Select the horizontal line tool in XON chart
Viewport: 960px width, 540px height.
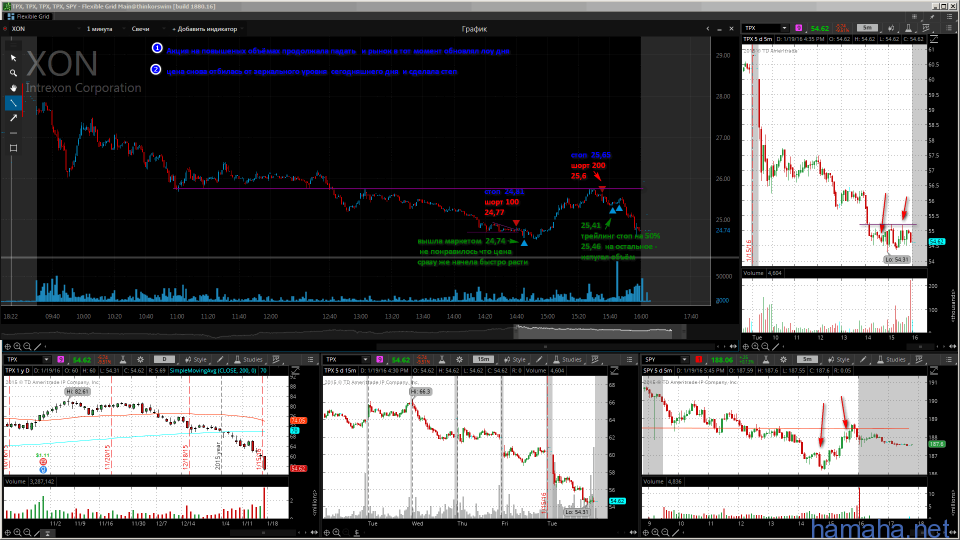tap(13, 133)
